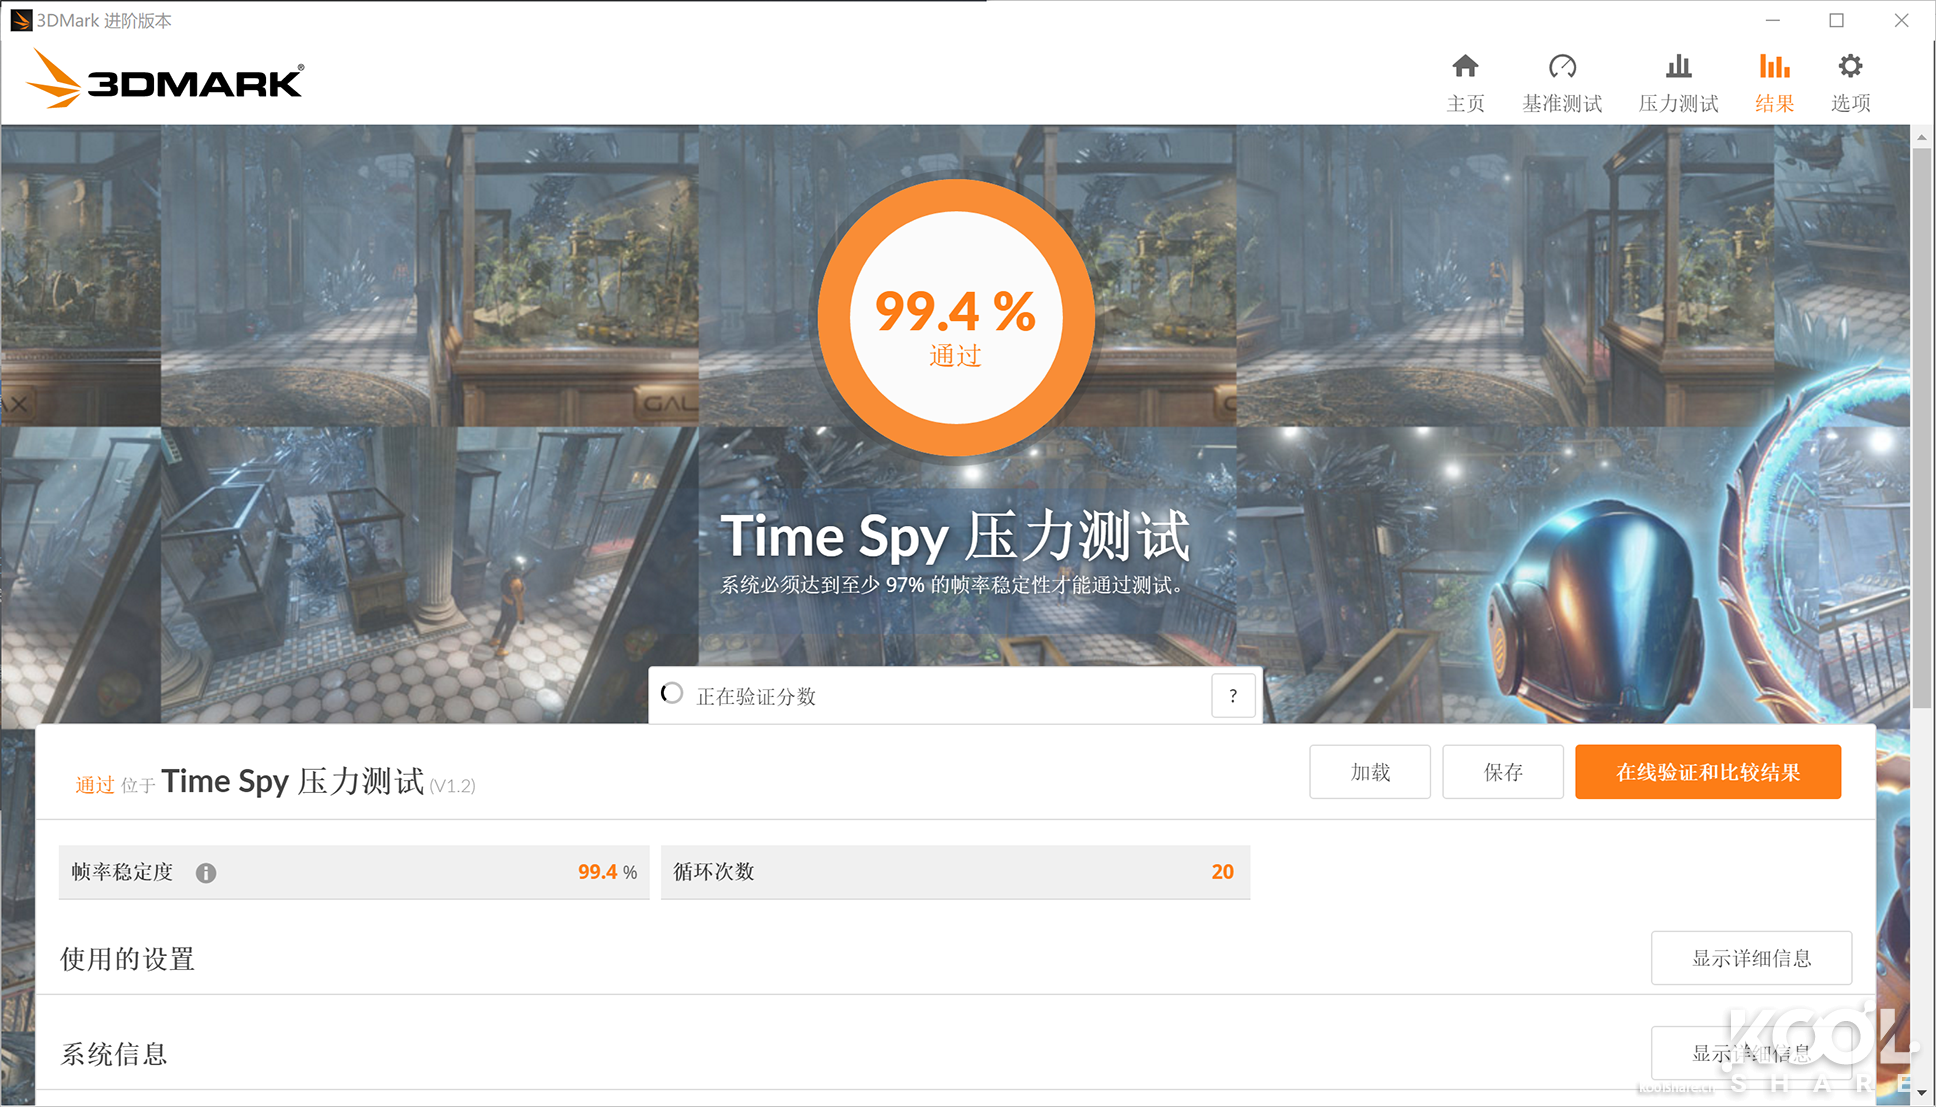The height and width of the screenshot is (1107, 1936).
Task: Click the 3DMark title bar app icon
Action: 20,20
